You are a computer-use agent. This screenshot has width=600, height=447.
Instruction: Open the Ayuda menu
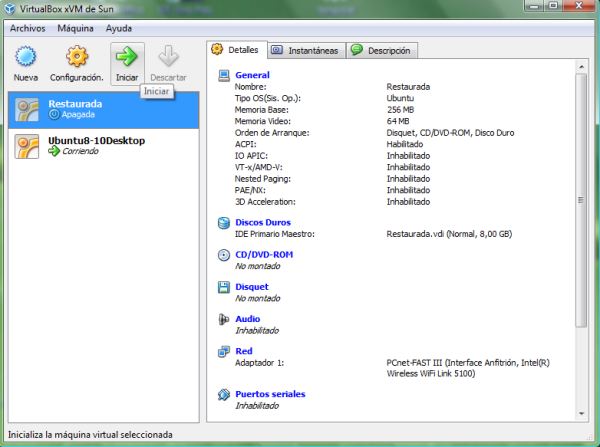coord(118,28)
